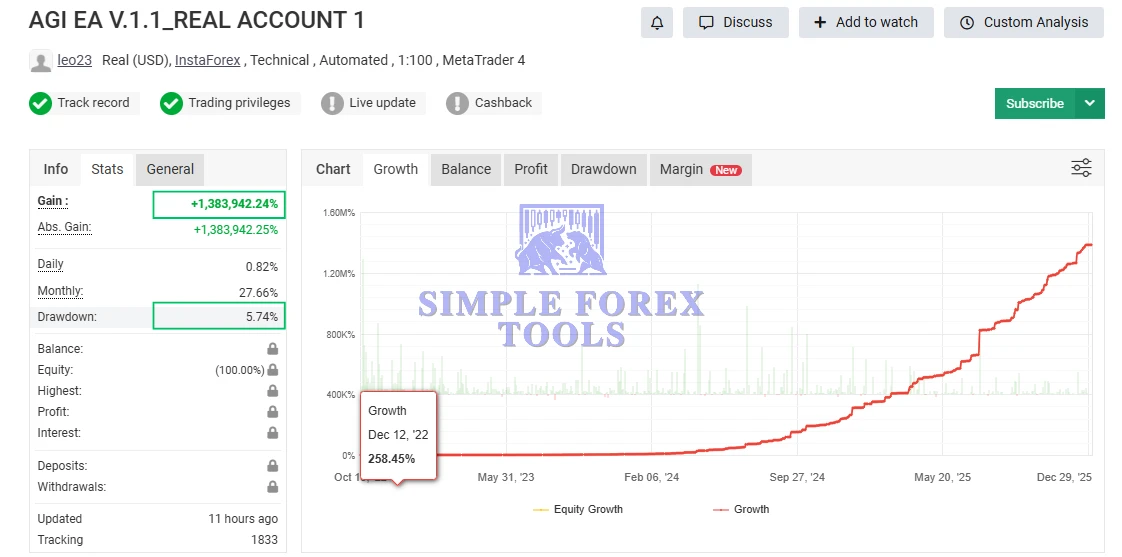Toggle Equity Growth series in legend
The width and height of the screenshot is (1122, 557).
coord(578,509)
